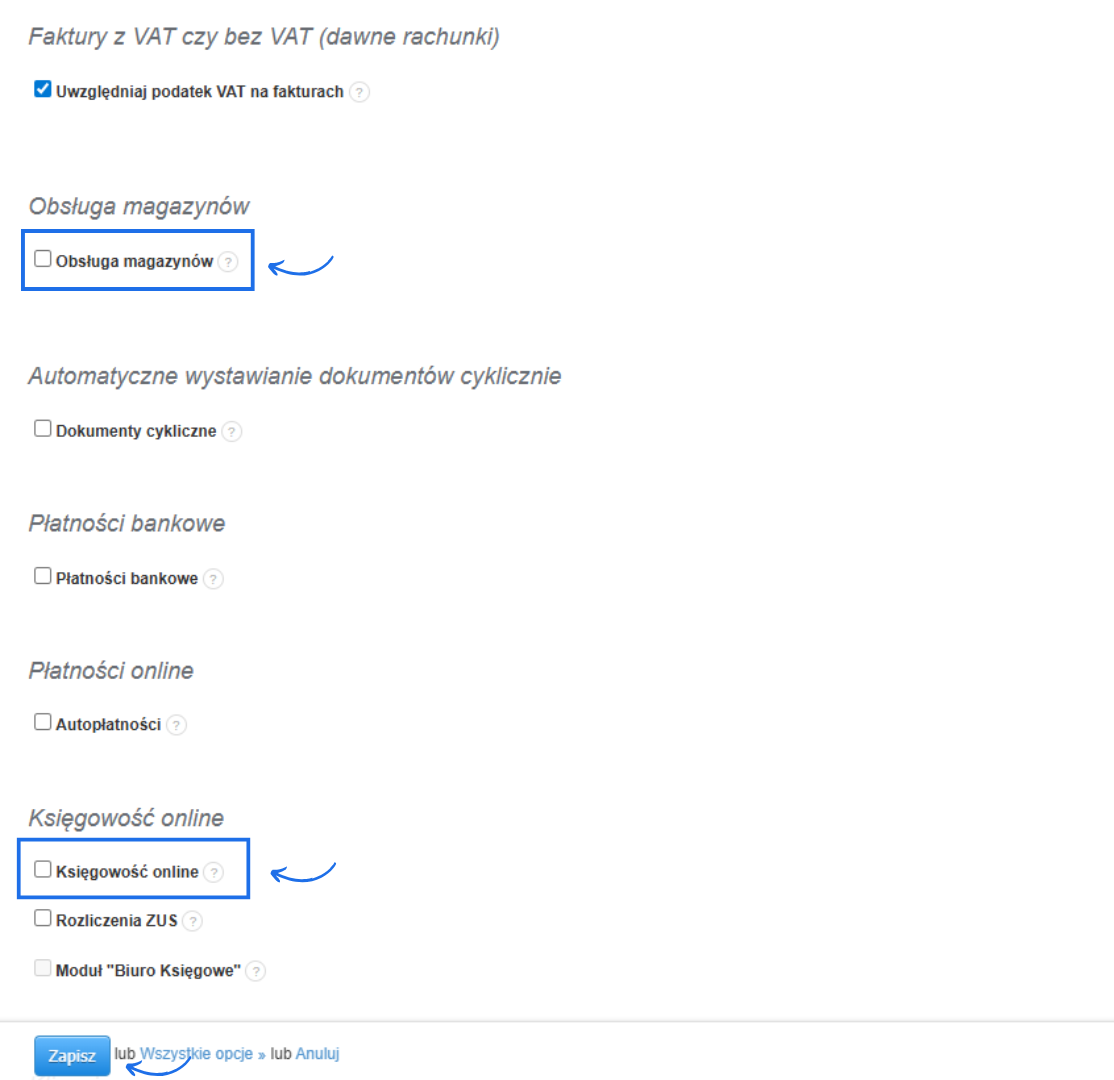
Task: Click the question mark beside Obsługa magazynów
Action: coord(229,262)
